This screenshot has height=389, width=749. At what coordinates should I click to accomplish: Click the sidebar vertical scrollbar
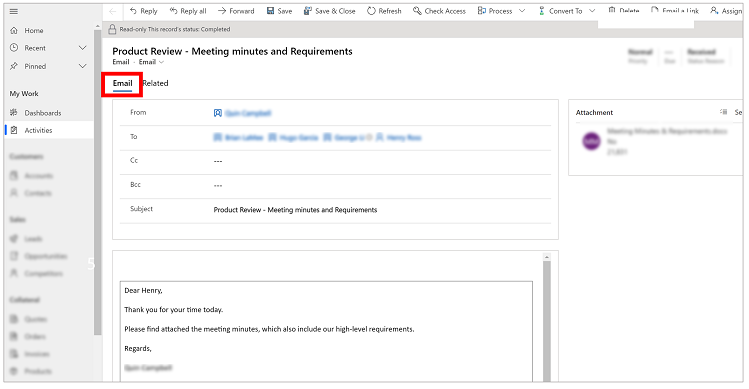pyautogui.click(x=97, y=182)
